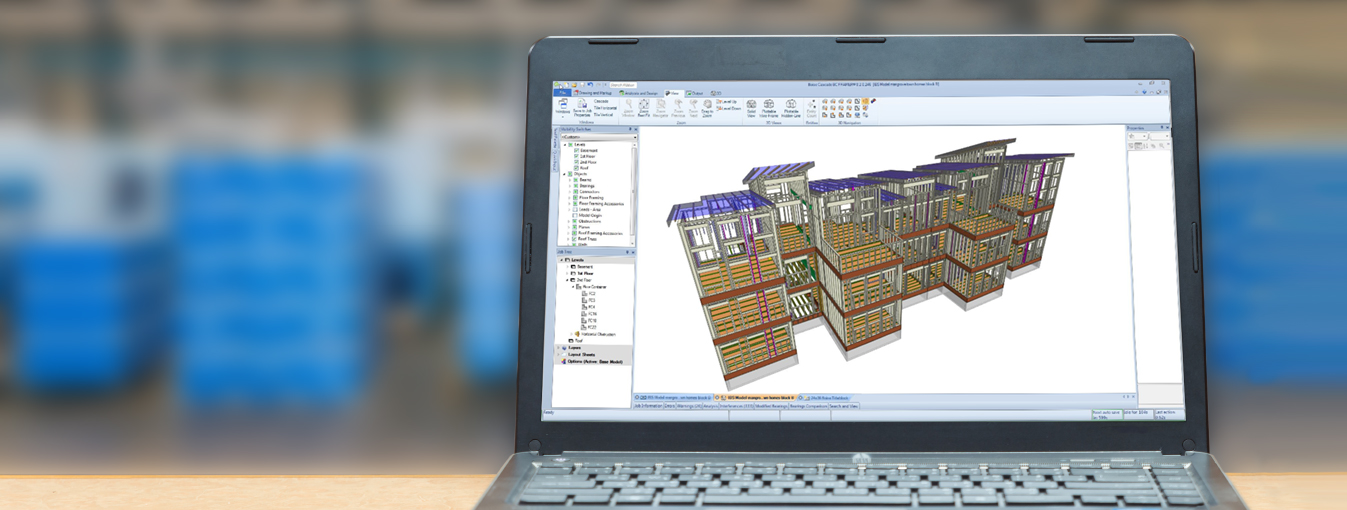
Task: Collapse the Levels node in Visibility Switches
Action: click(x=565, y=145)
